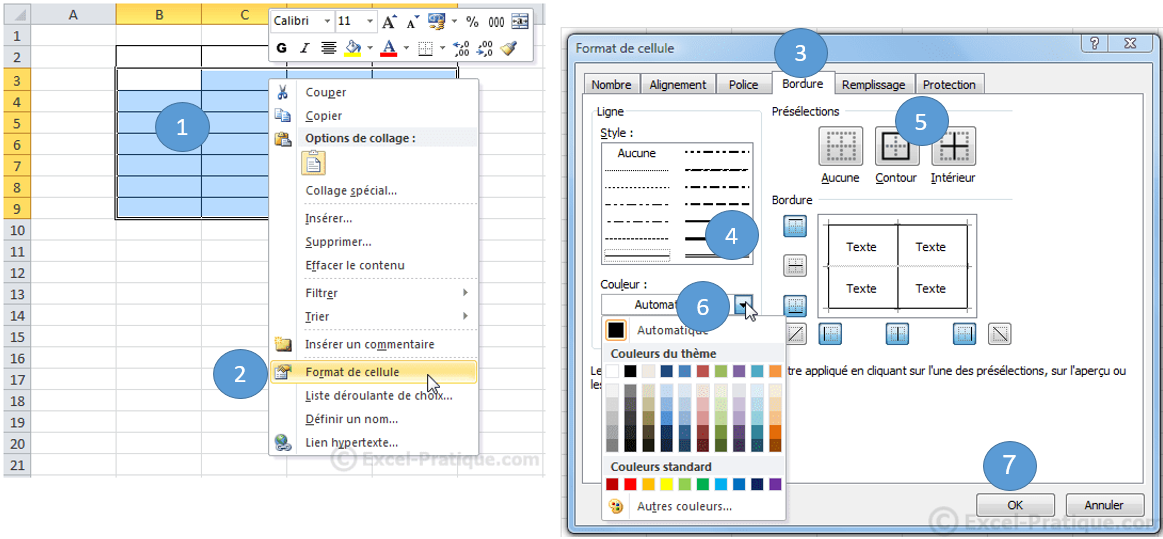This screenshot has height=539, width=1163.
Task: Click the merge and center icon
Action: click(x=520, y=22)
